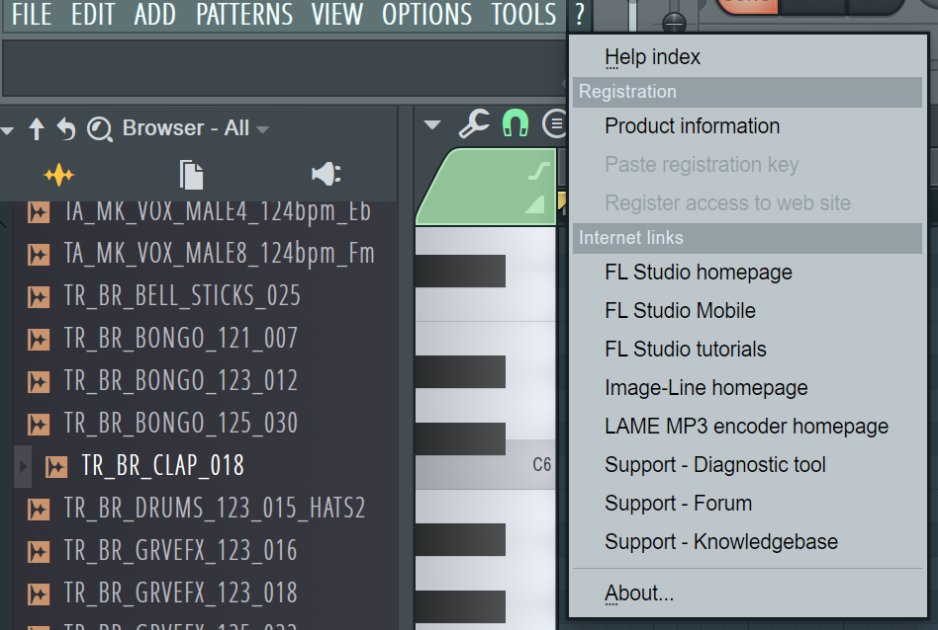Click the piano roll wrench tools icon
The height and width of the screenshot is (630, 938).
coord(474,124)
